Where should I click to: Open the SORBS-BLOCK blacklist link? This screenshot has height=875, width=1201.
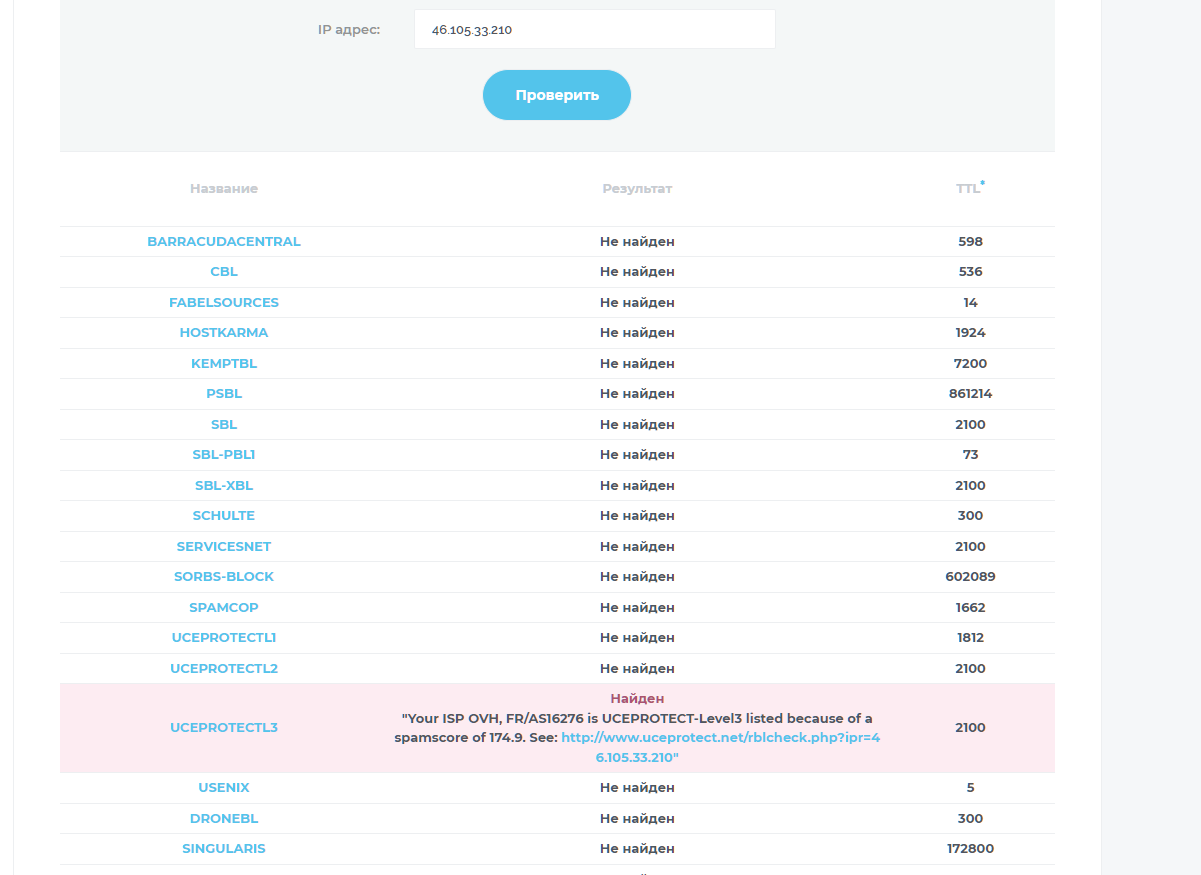click(223, 576)
